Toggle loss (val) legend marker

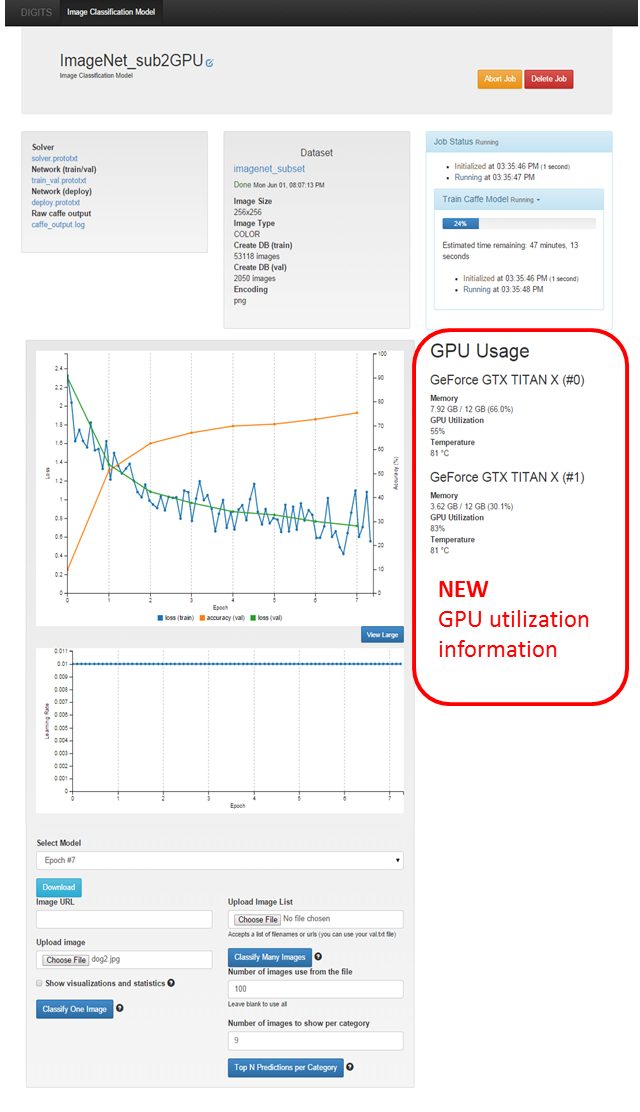tap(253, 618)
